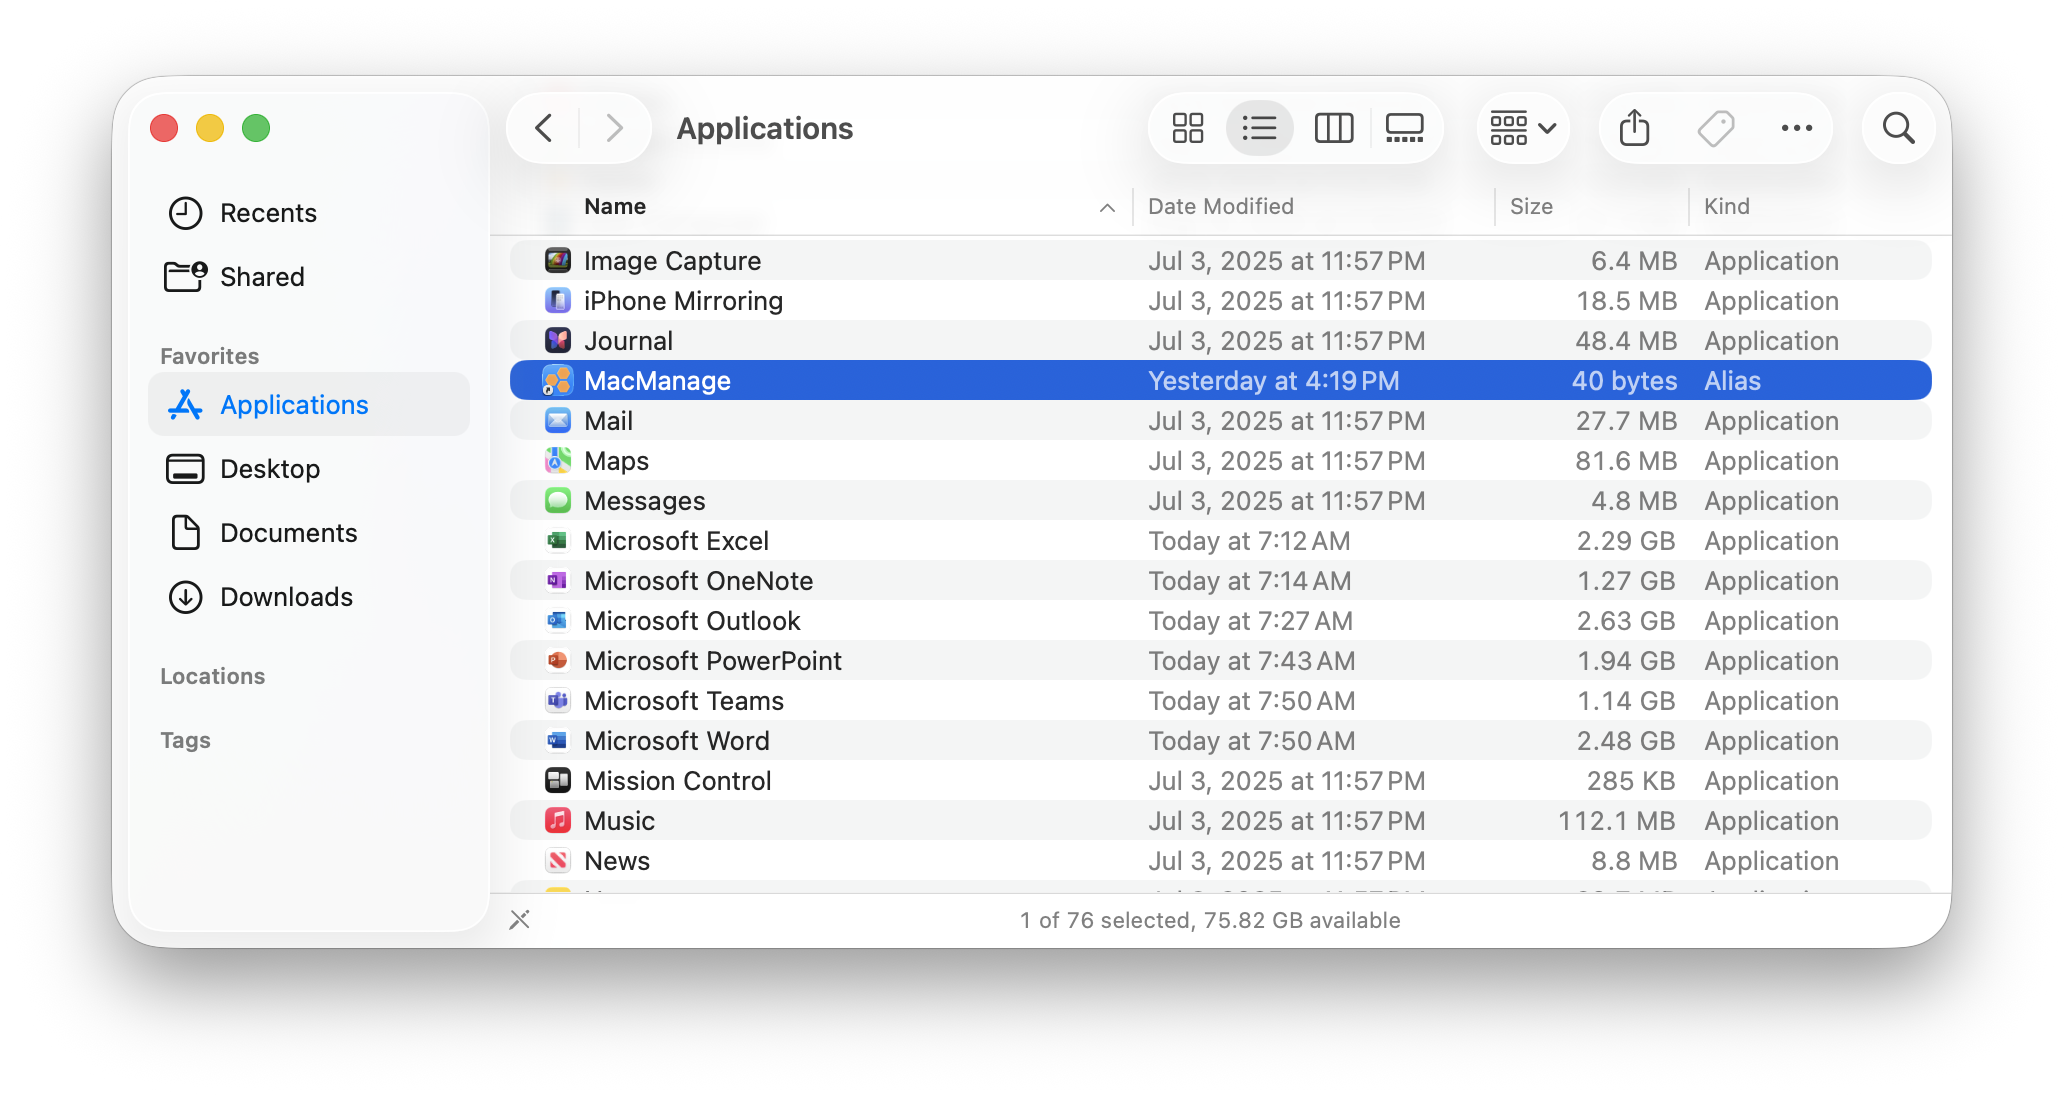Image resolution: width=2064 pixels, height=1096 pixels.
Task: Click the 285 KB size value
Action: tap(1631, 781)
